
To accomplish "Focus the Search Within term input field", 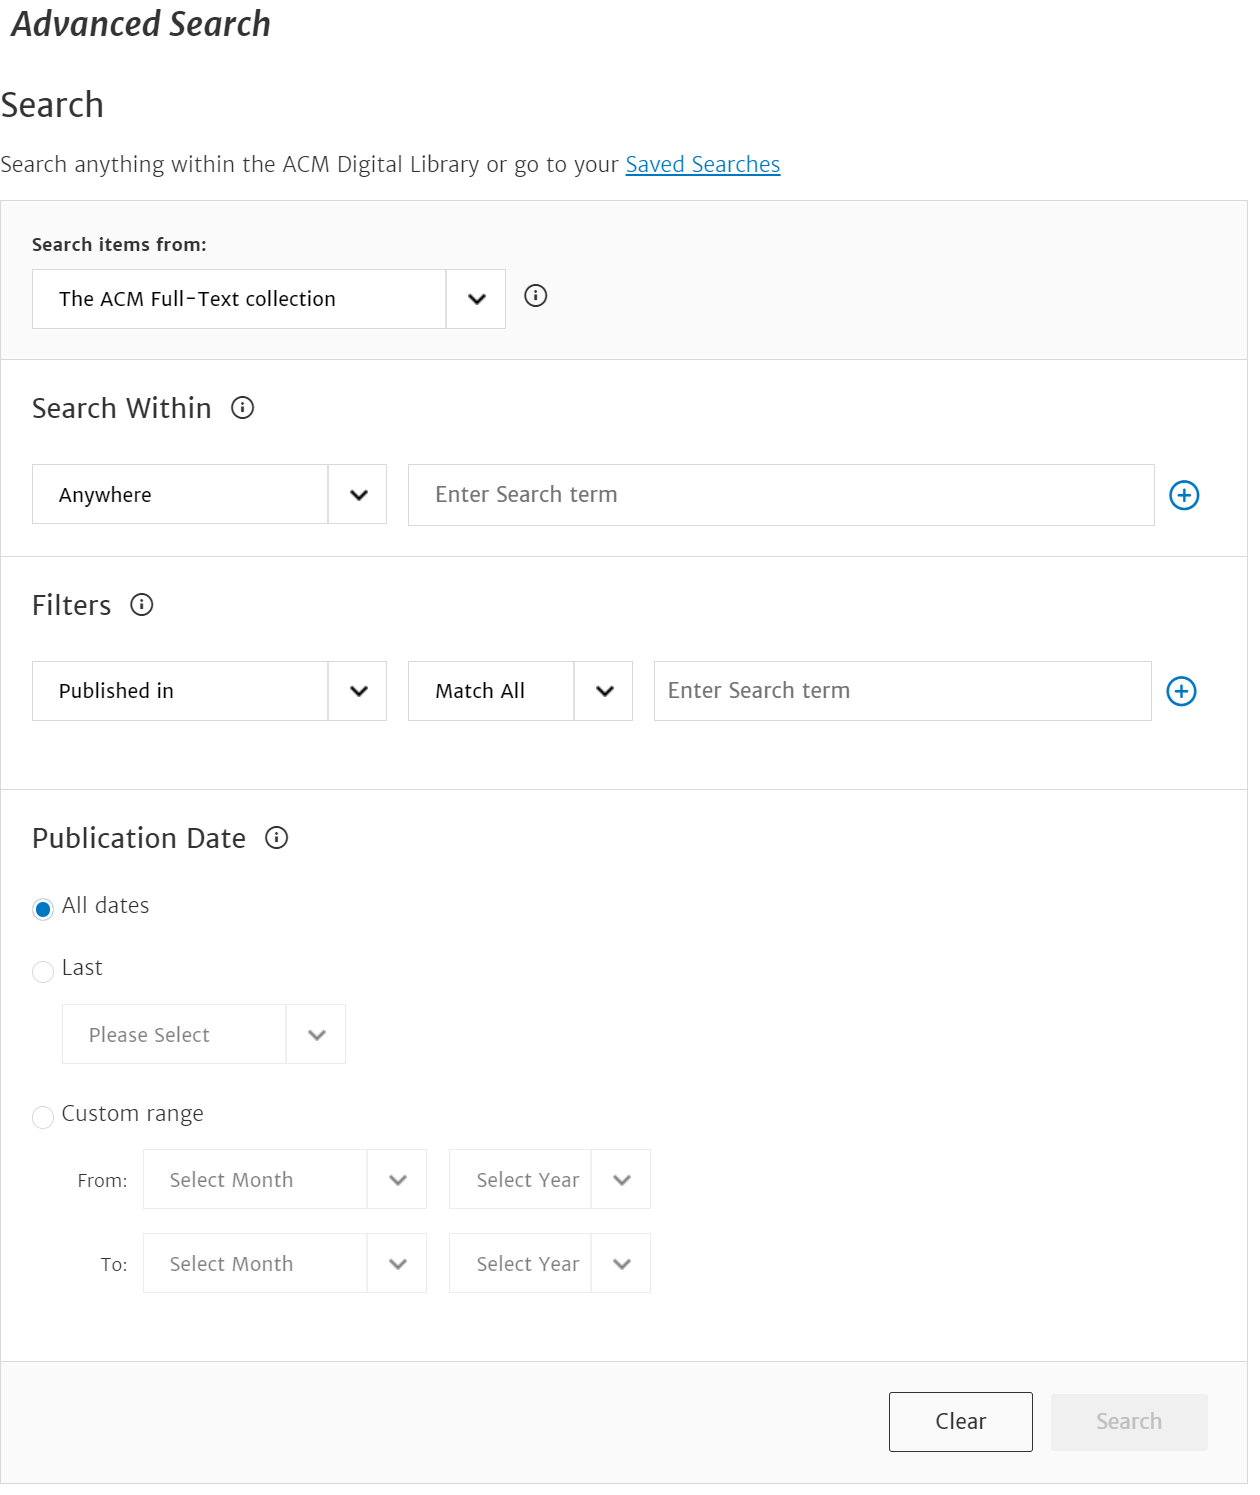I will click(781, 495).
